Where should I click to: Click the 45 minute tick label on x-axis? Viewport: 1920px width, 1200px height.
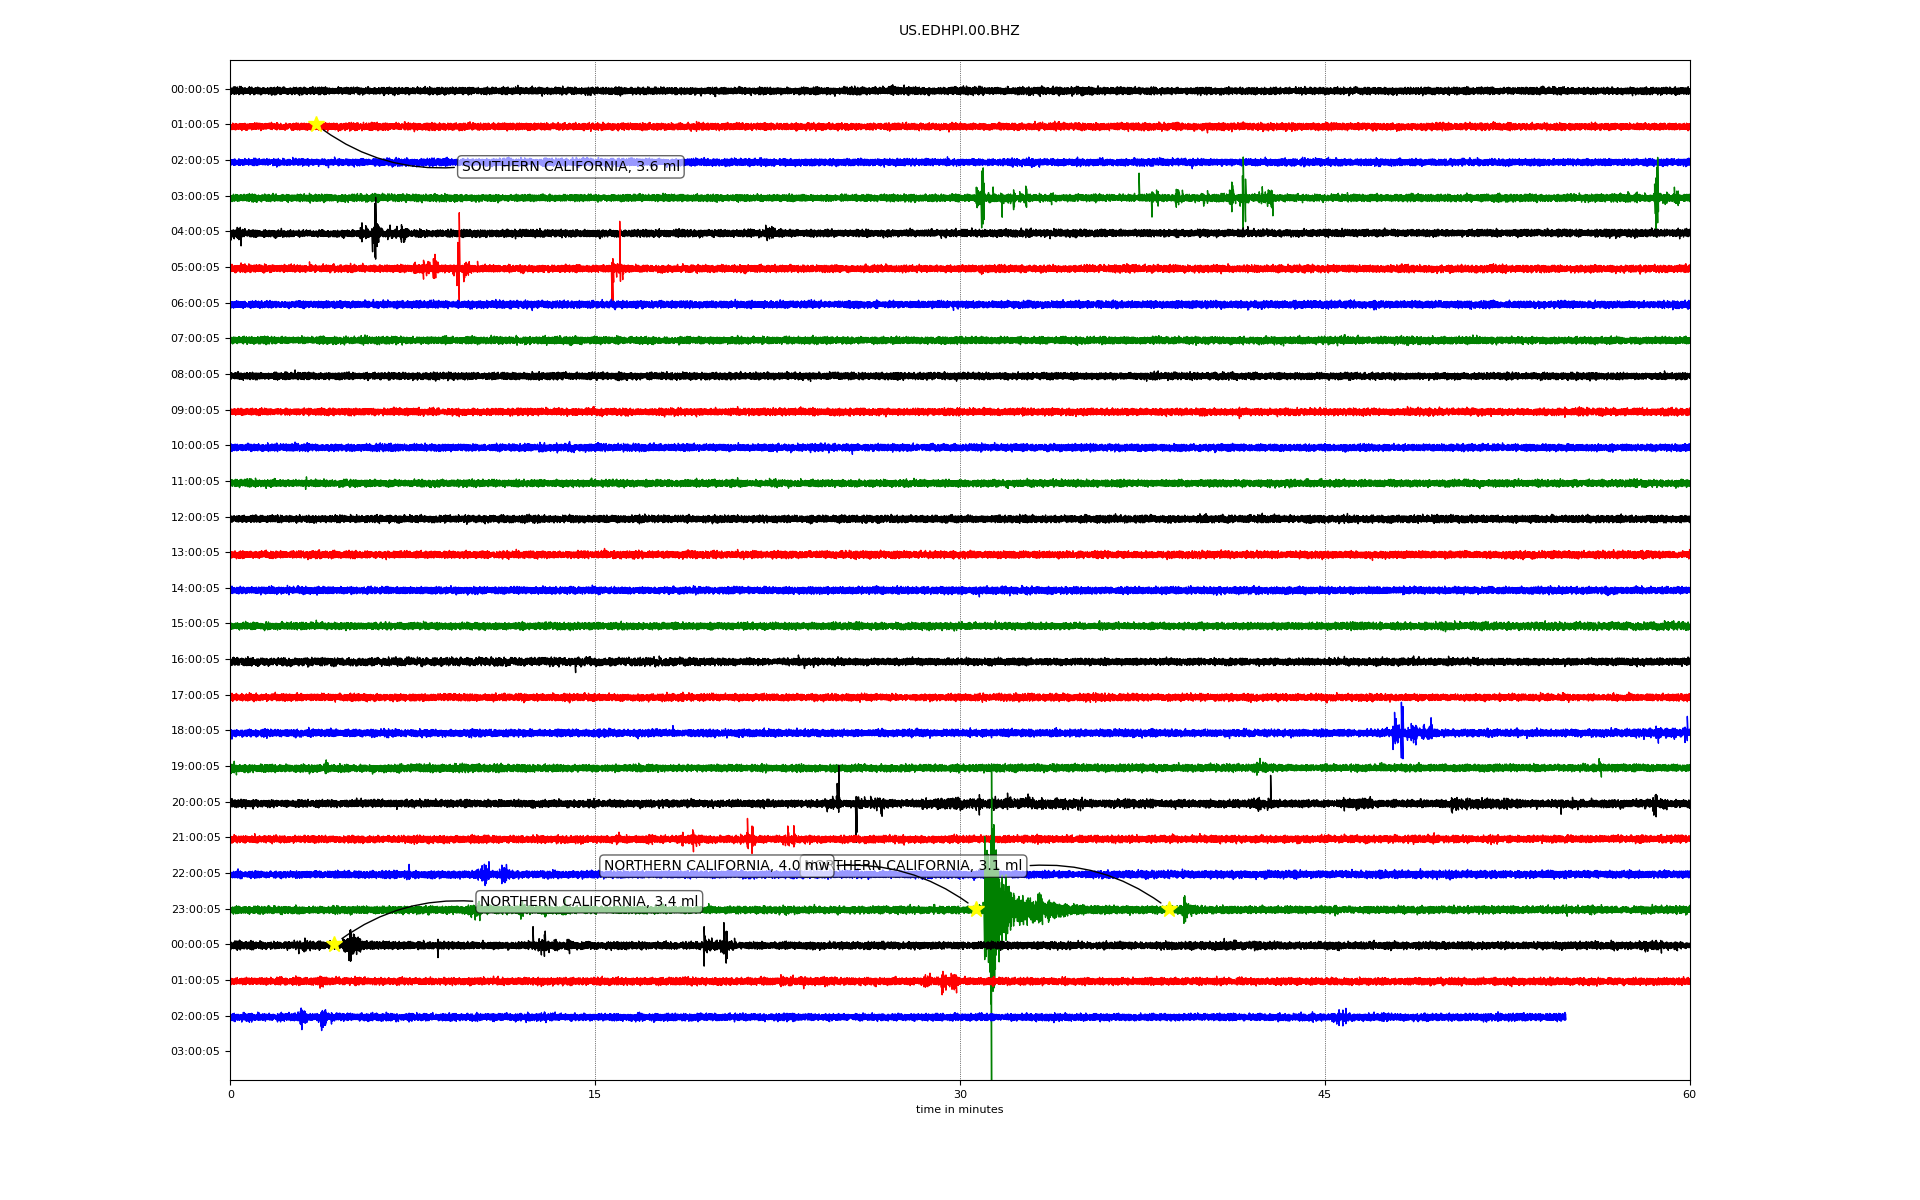click(x=1325, y=1094)
